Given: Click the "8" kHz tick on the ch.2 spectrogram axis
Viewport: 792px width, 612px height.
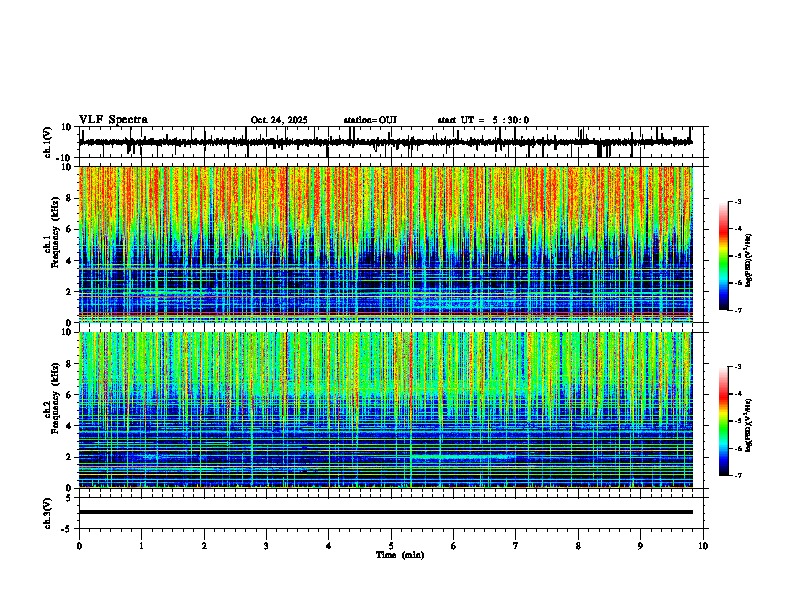Looking at the screenshot, I should [x=69, y=364].
